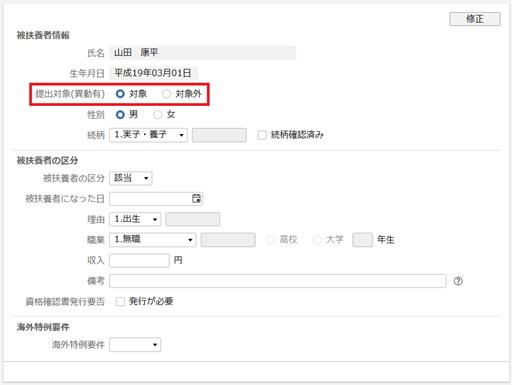Screen dimensions: 512x385
Task: Click the text field beside 続柄 dropdown
Action: coord(219,135)
